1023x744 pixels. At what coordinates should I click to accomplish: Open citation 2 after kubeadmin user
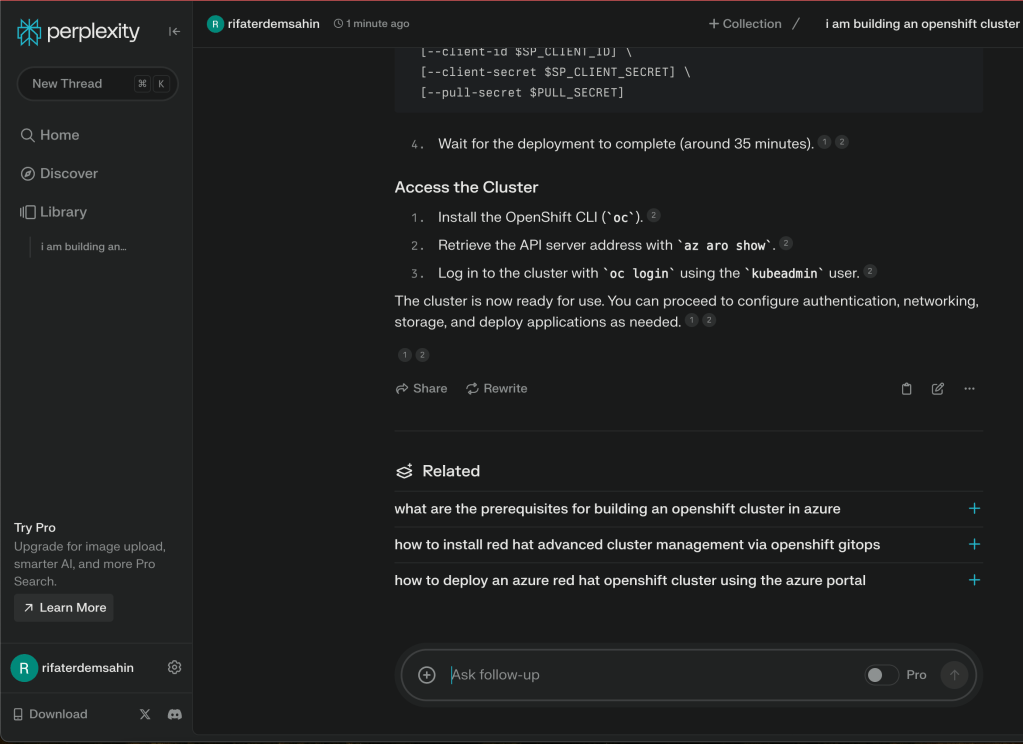coord(870,271)
